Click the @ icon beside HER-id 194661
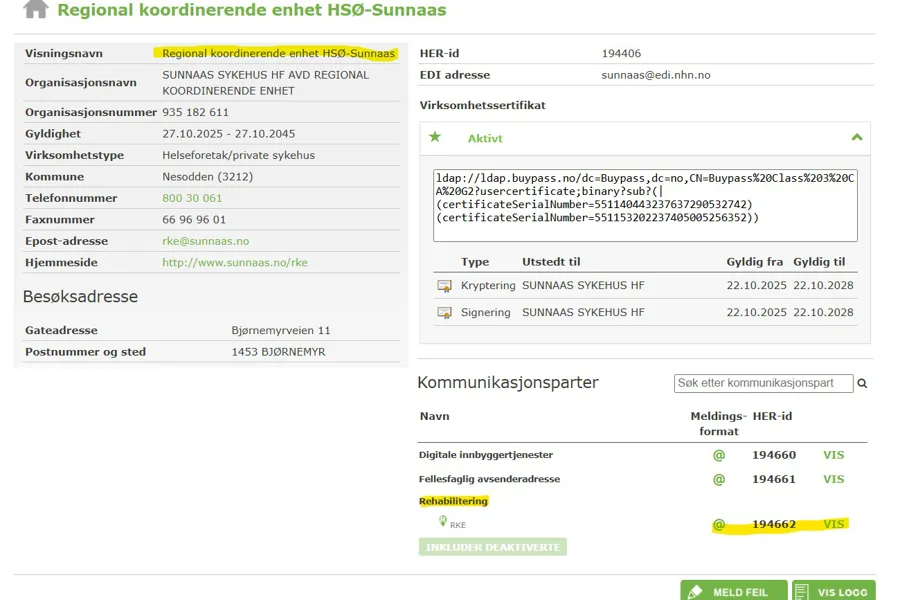The image size is (900, 600). click(718, 479)
